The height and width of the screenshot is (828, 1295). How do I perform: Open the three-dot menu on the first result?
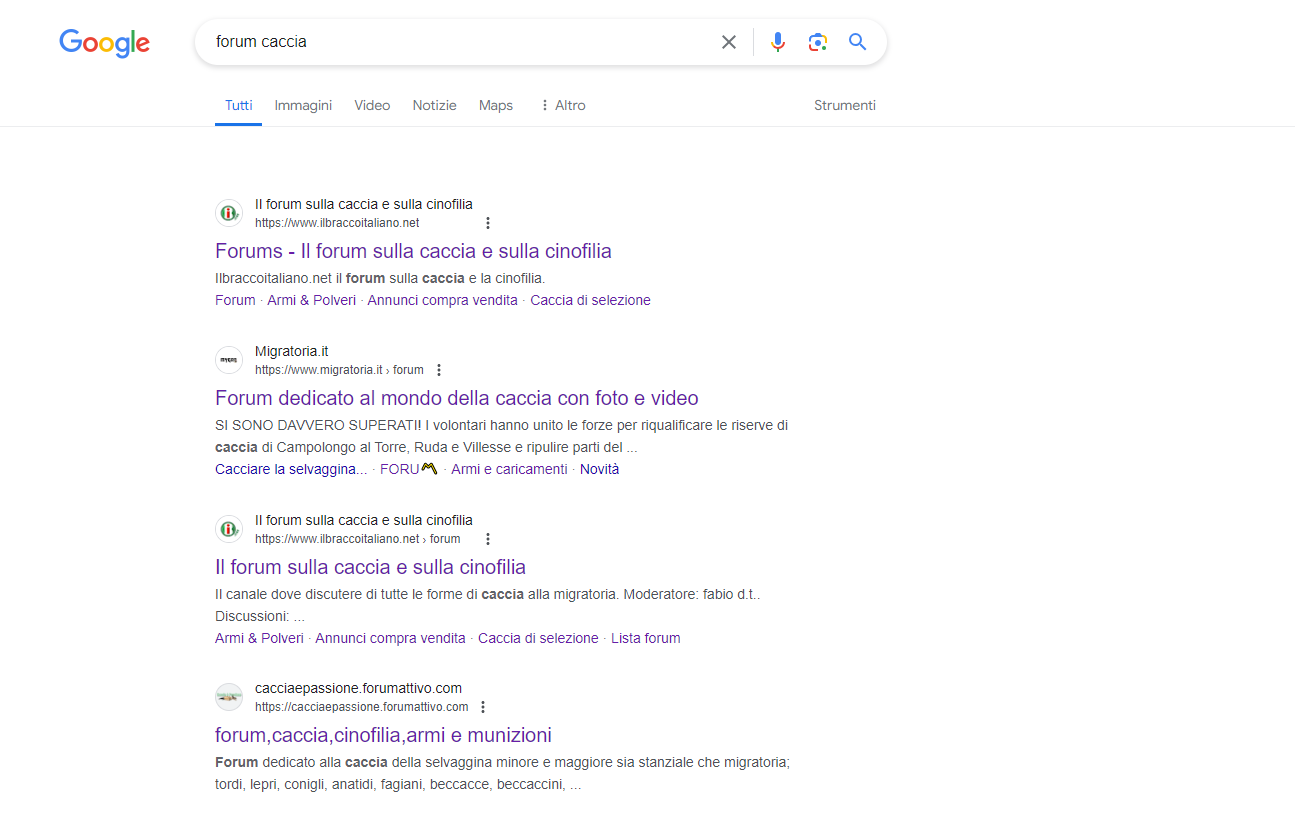pyautogui.click(x=488, y=222)
